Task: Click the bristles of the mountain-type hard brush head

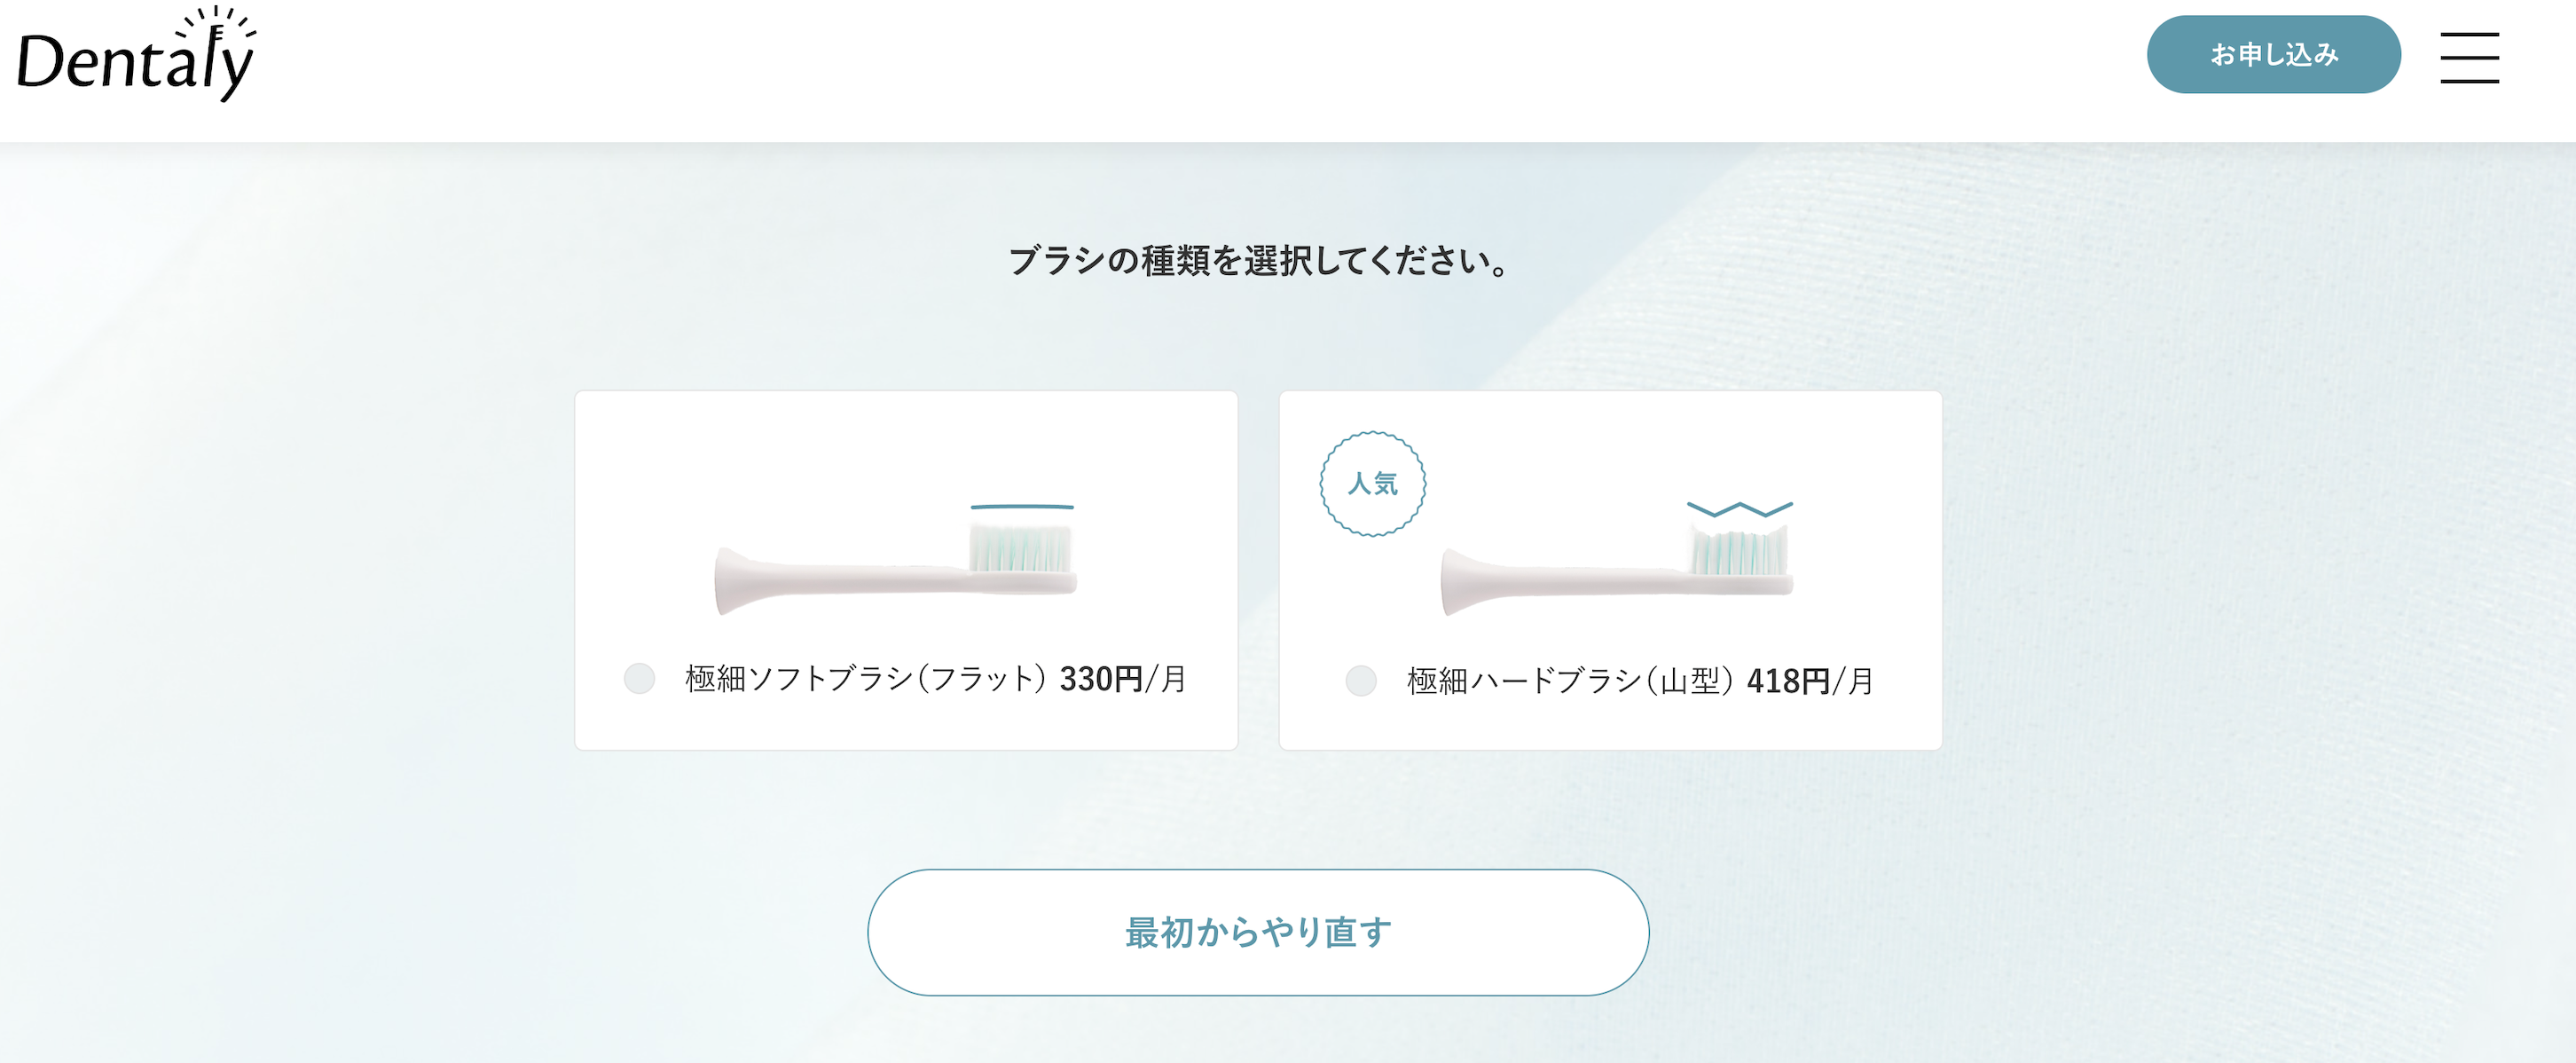Action: tap(1738, 550)
